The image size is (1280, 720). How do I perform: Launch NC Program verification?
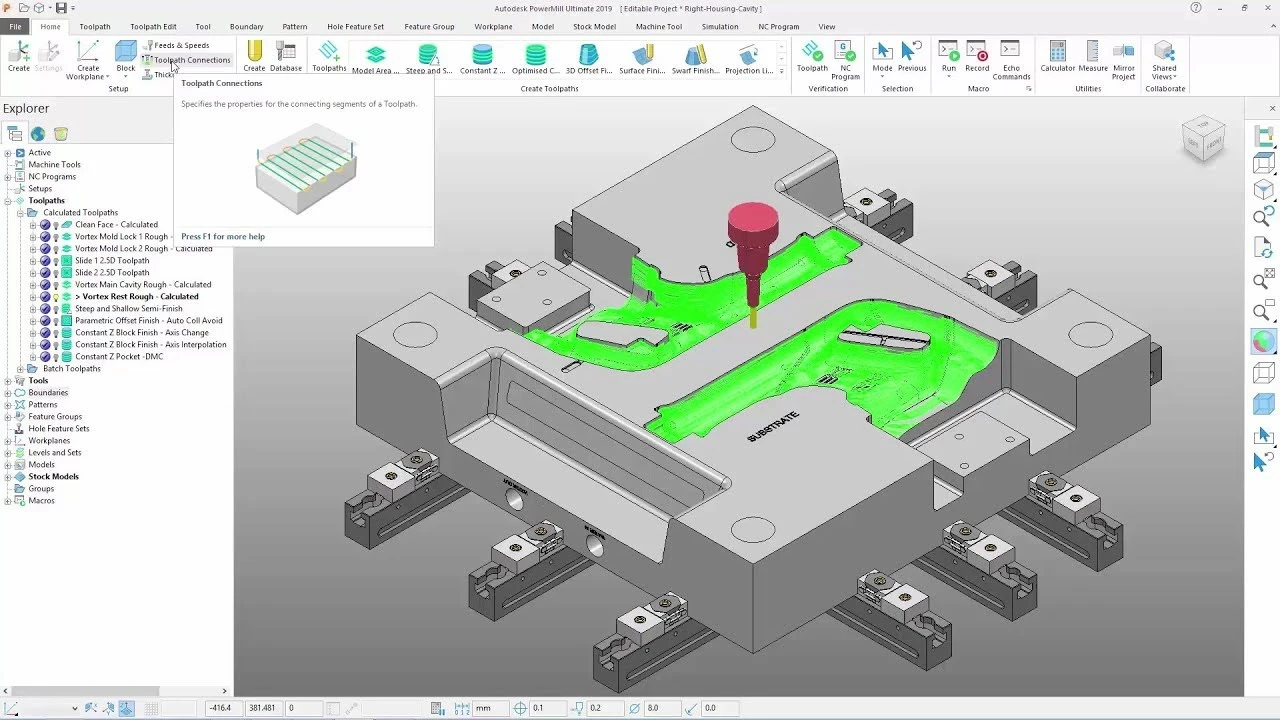pyautogui.click(x=845, y=55)
